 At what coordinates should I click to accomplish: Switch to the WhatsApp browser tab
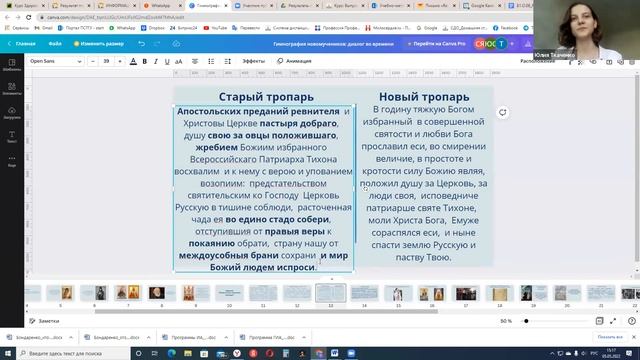coord(162,6)
